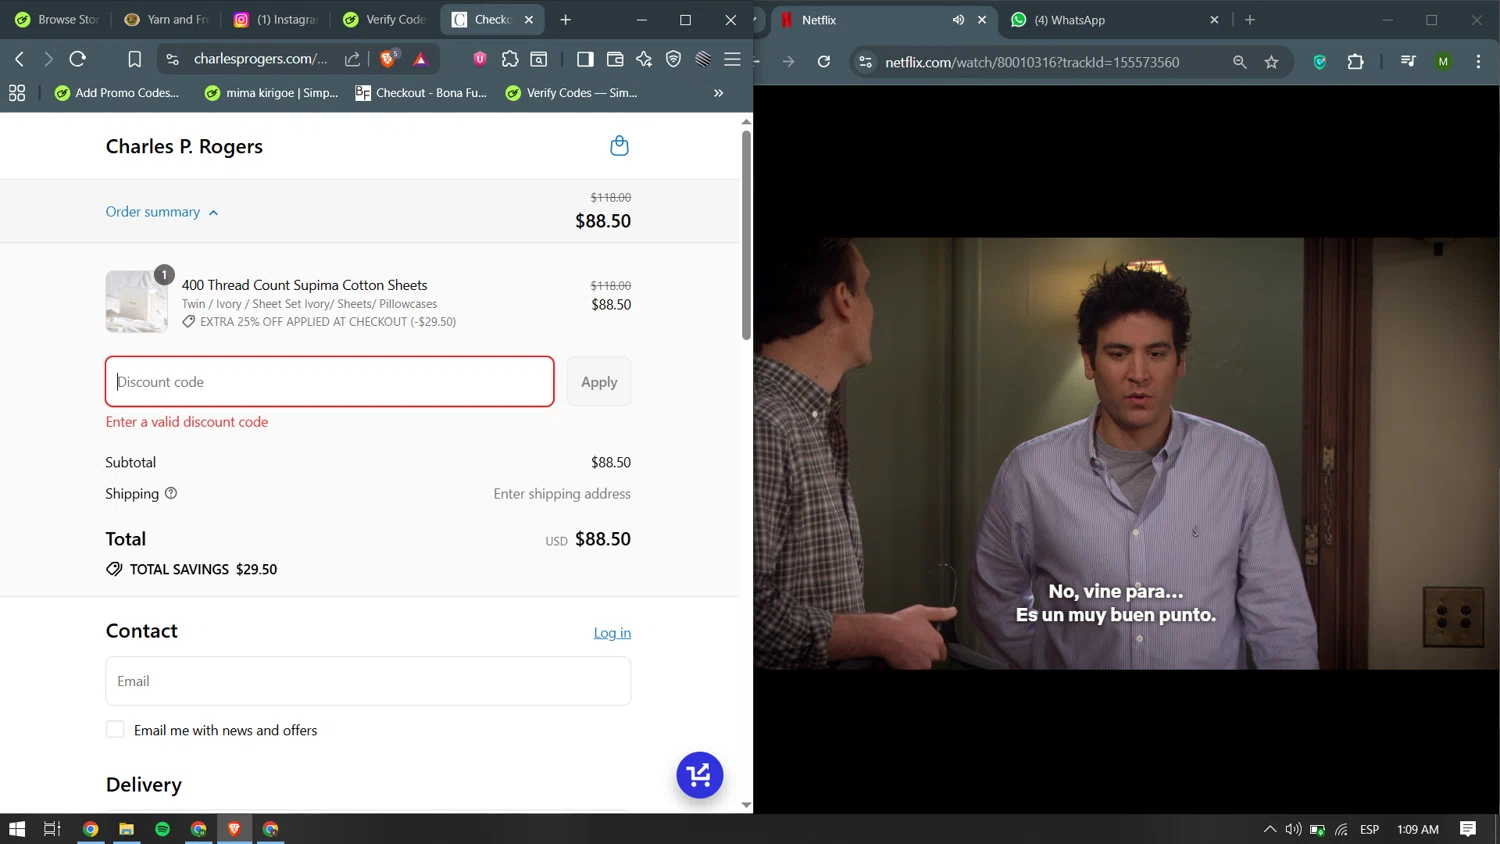Collapse the Order summary section
Screen dimensions: 1500x844
click(x=162, y=212)
